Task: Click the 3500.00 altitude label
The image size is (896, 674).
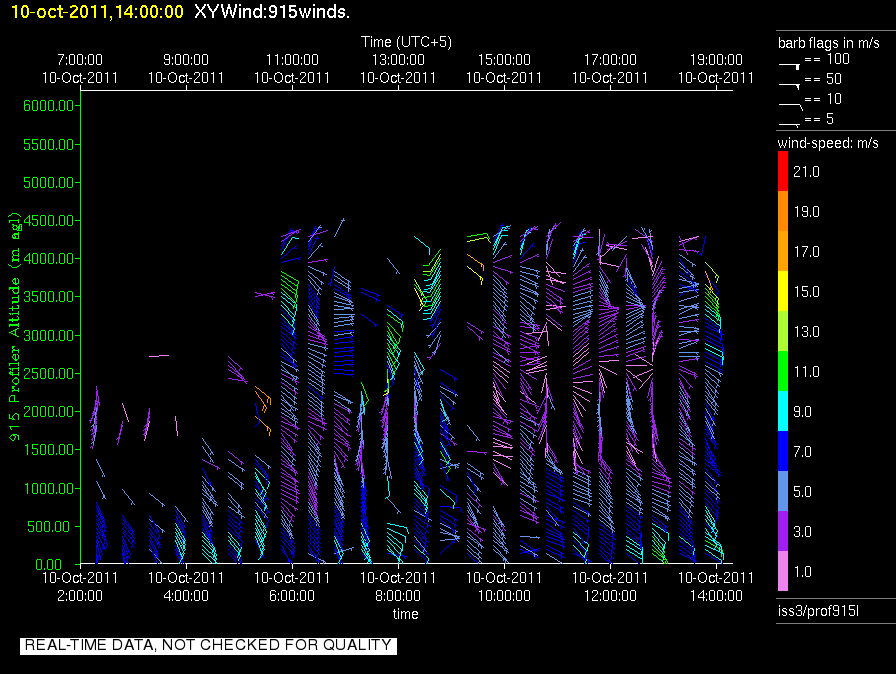Action: (49, 296)
